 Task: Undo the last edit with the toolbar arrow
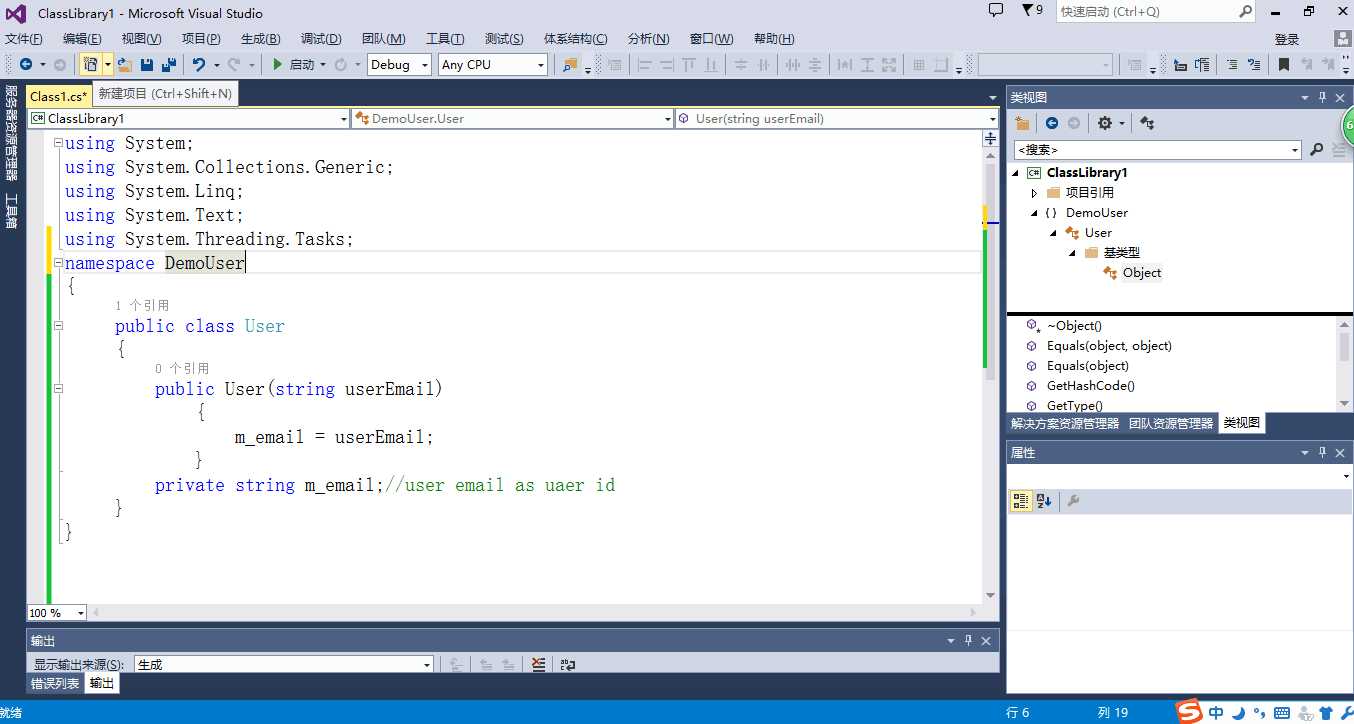pyautogui.click(x=199, y=64)
